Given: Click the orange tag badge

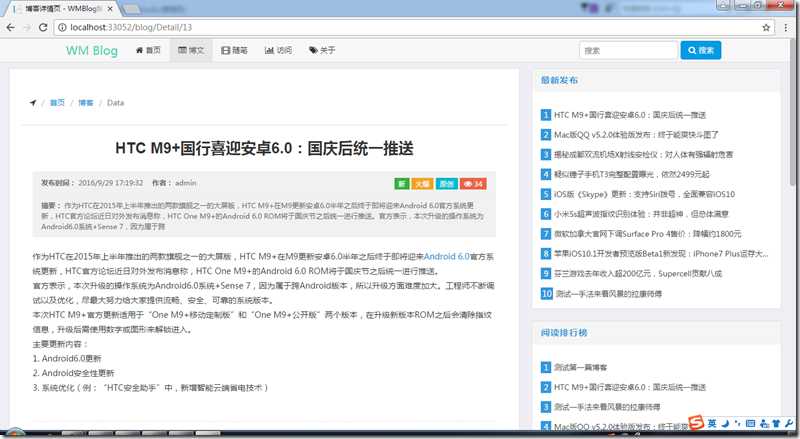Looking at the screenshot, I should coord(422,184).
